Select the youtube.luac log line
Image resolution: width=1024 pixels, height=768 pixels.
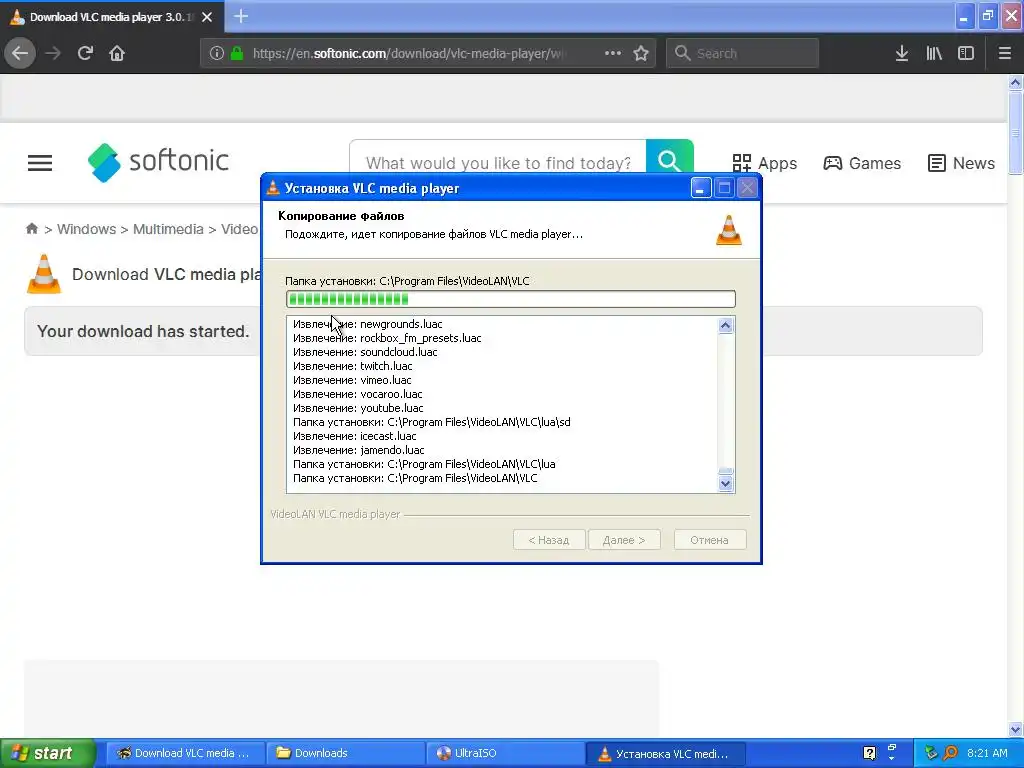[358, 408]
